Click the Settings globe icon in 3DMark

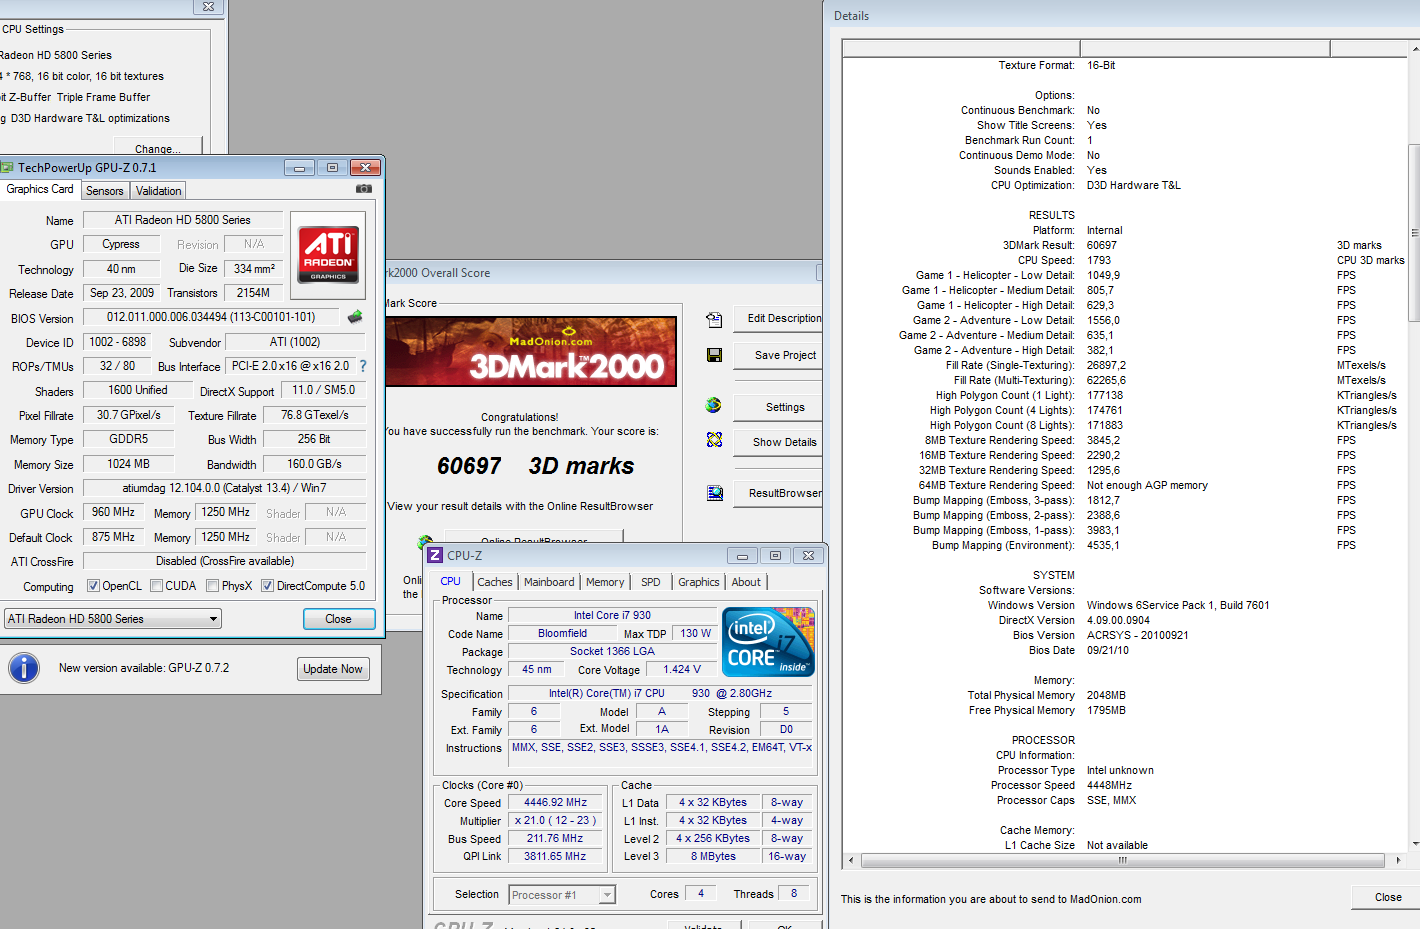[x=713, y=405]
